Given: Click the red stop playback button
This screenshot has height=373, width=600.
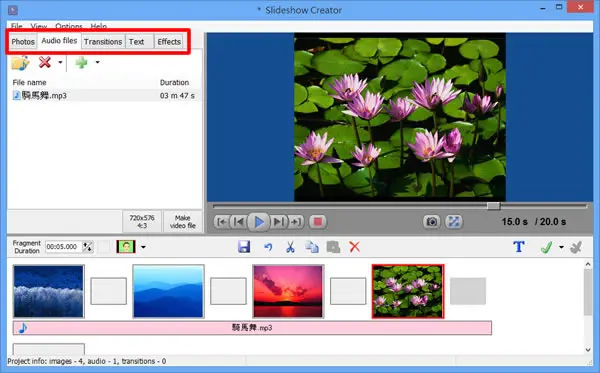Looking at the screenshot, I should click(x=318, y=222).
